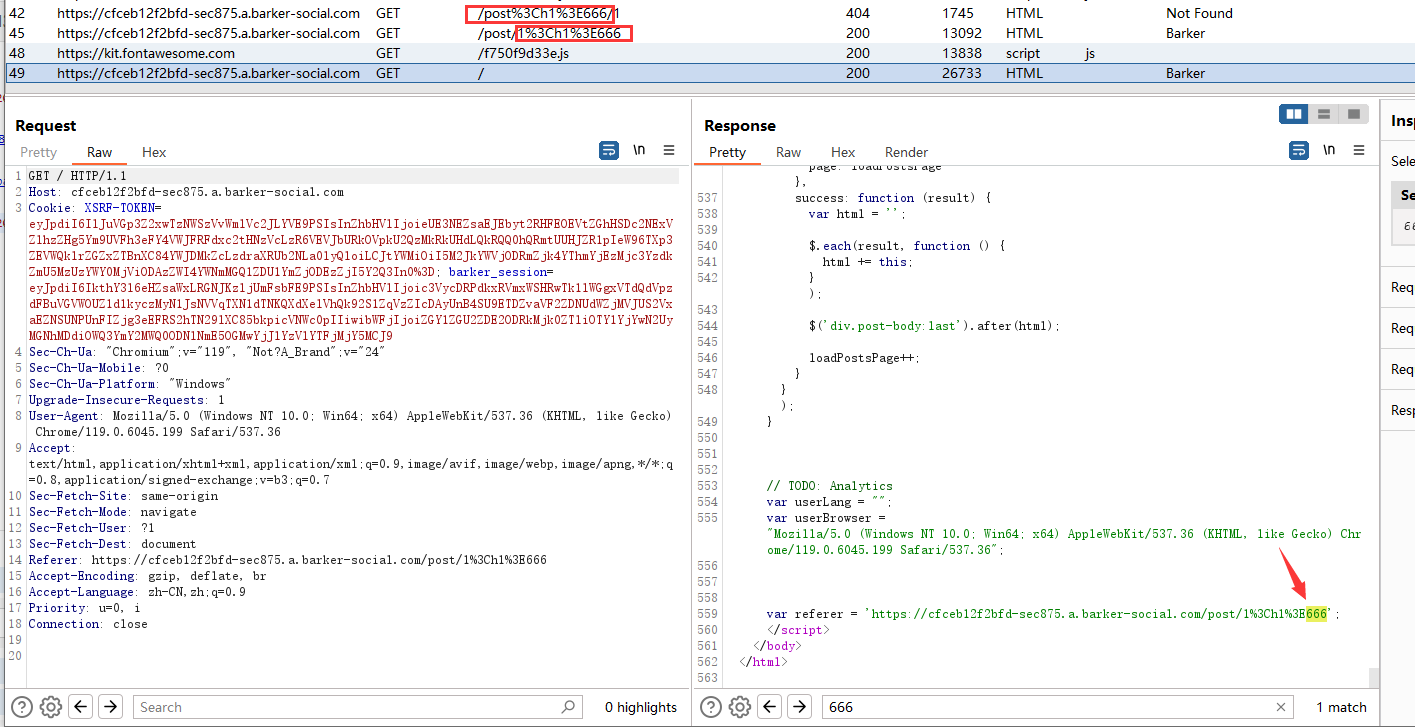Select the kit.fontawesome.com host cell

click(146, 53)
